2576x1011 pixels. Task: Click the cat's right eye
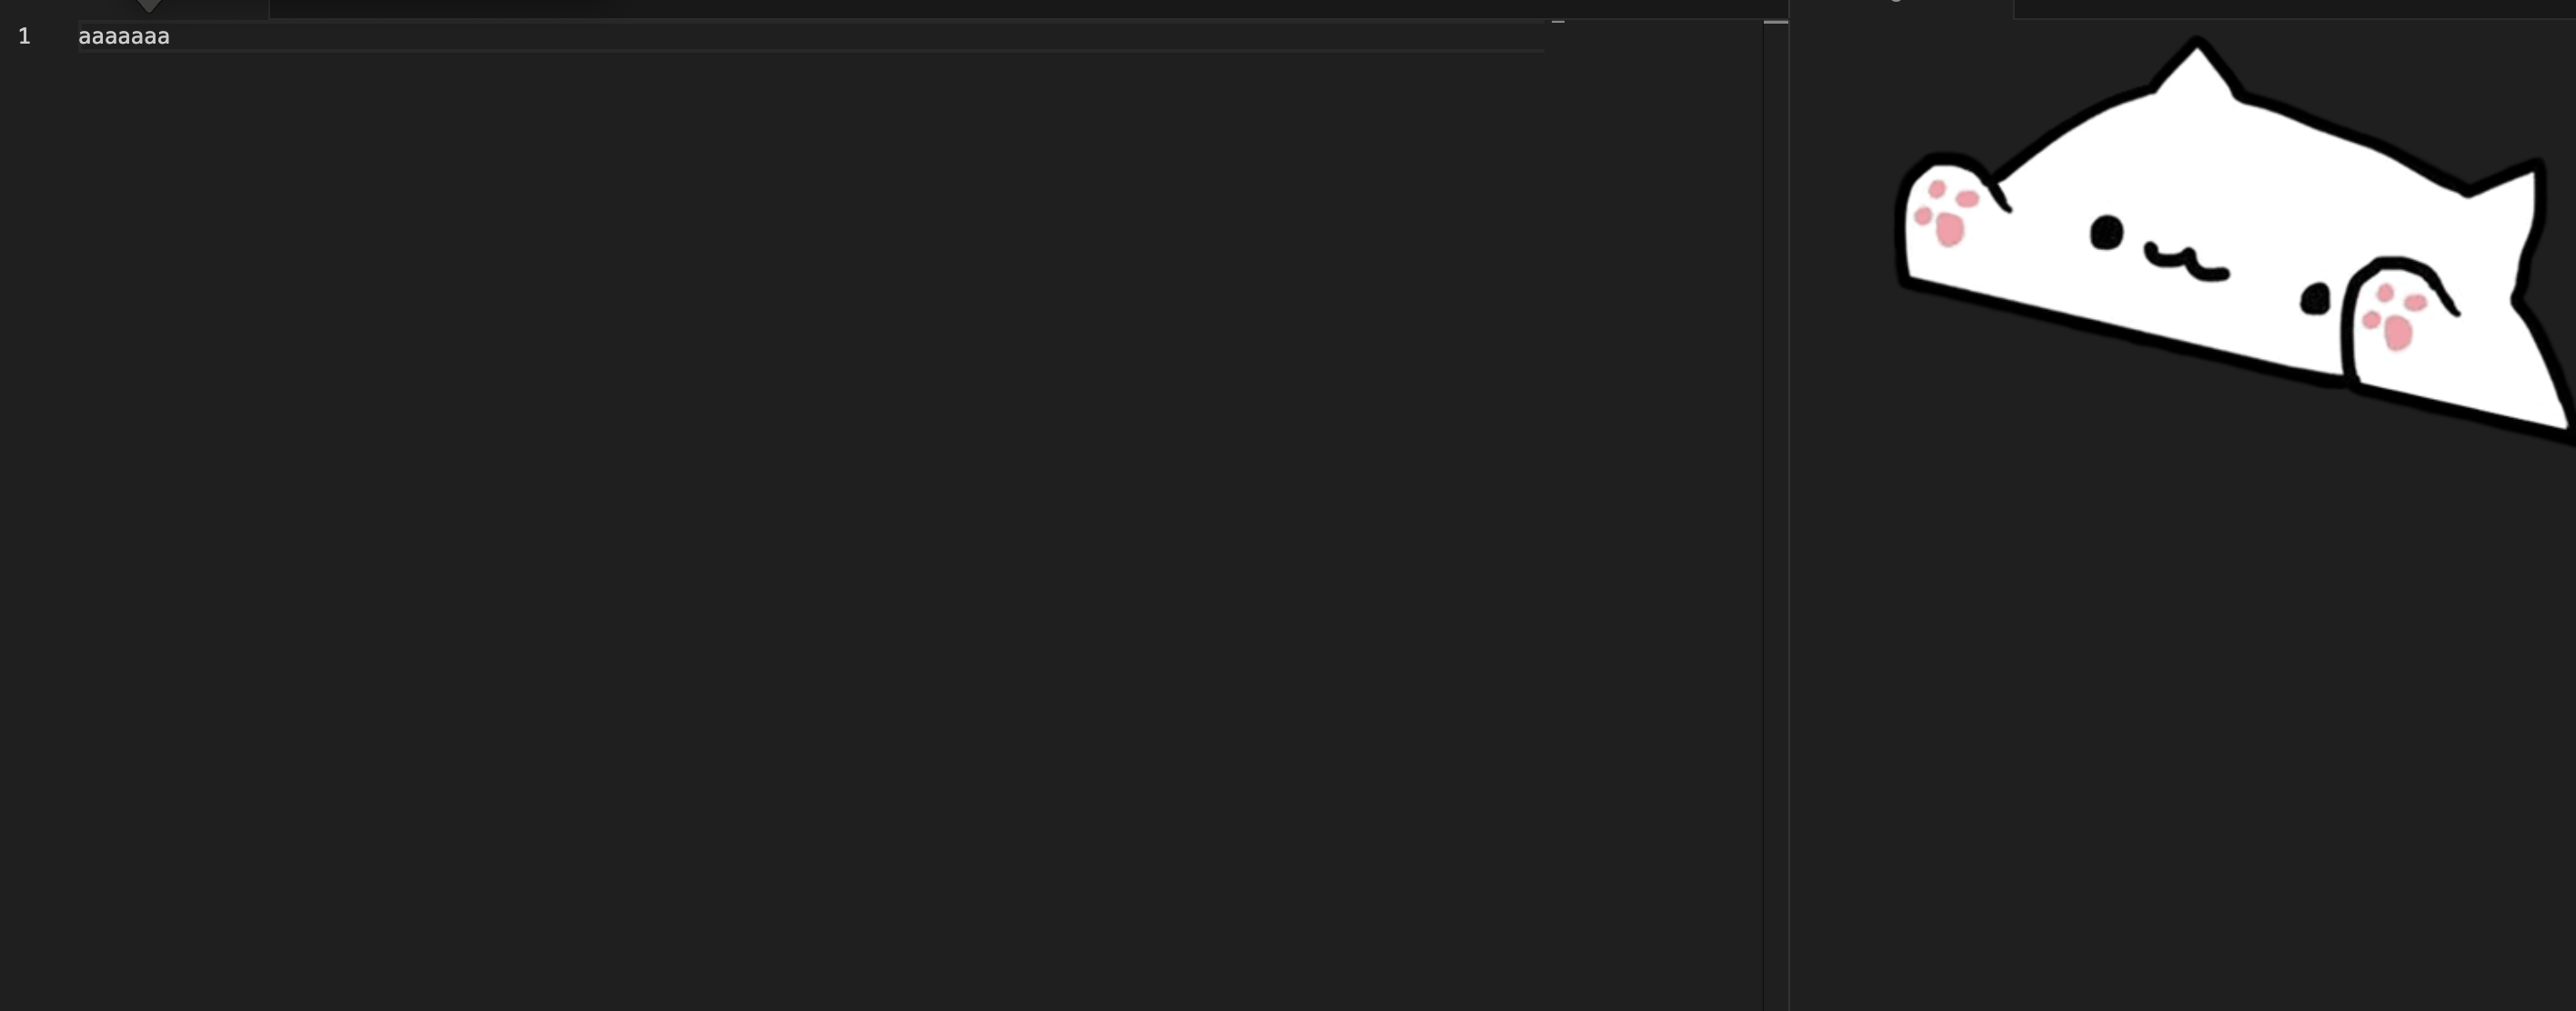tap(2316, 298)
